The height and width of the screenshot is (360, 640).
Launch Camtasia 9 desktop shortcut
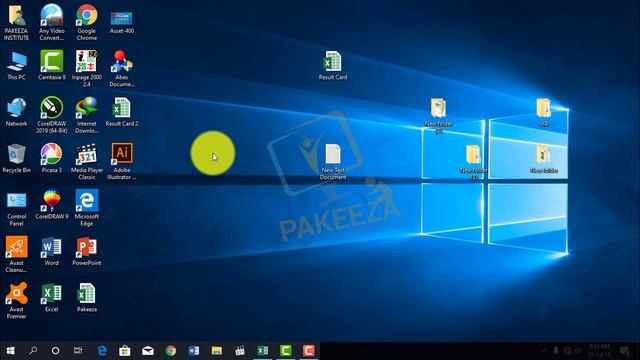click(51, 65)
